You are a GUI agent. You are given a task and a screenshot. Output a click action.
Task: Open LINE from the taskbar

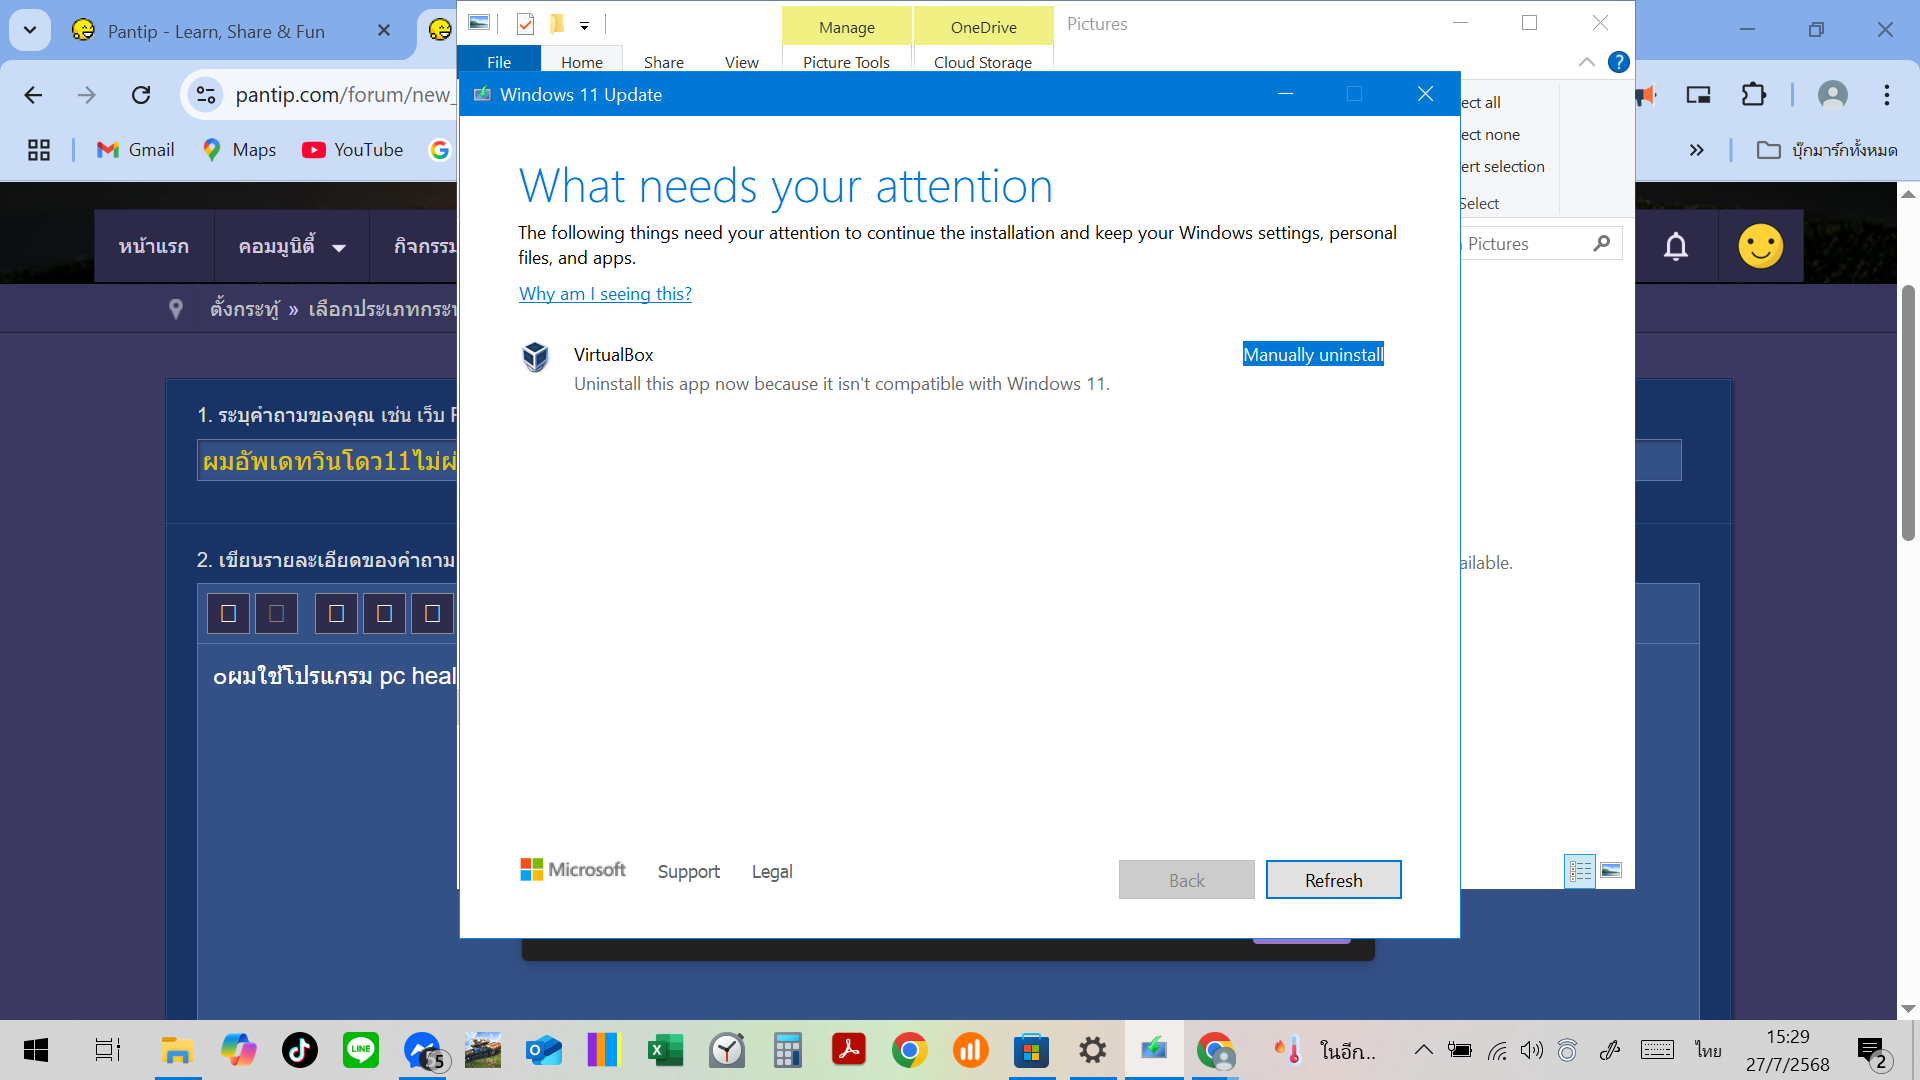pyautogui.click(x=361, y=1050)
